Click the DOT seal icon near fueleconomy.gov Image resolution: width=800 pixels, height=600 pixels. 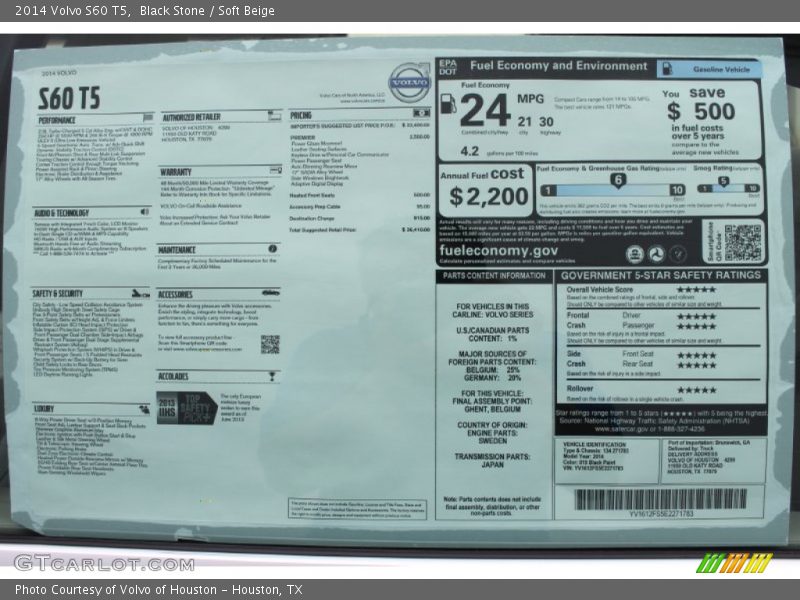(x=656, y=254)
